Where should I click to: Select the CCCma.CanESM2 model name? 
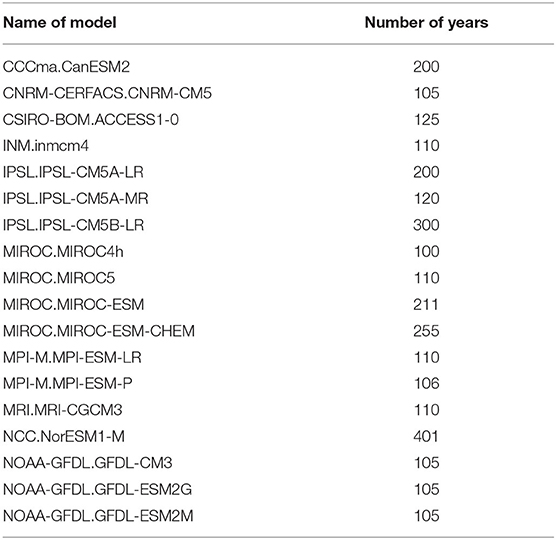[x=66, y=67]
